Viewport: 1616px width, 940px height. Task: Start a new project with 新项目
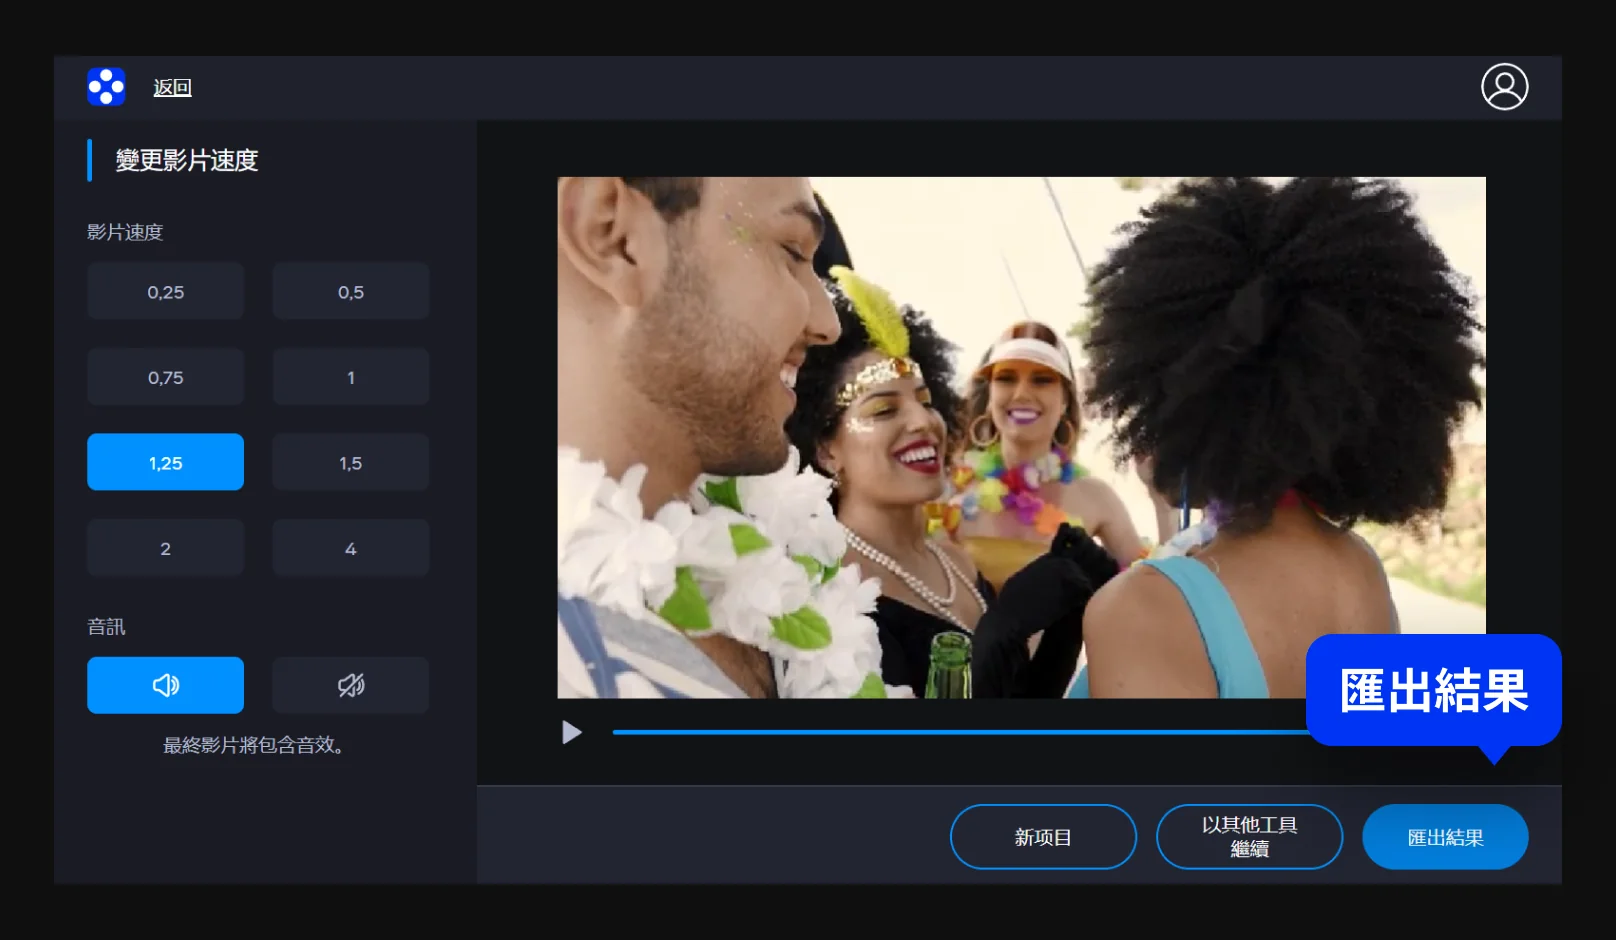click(x=1043, y=837)
